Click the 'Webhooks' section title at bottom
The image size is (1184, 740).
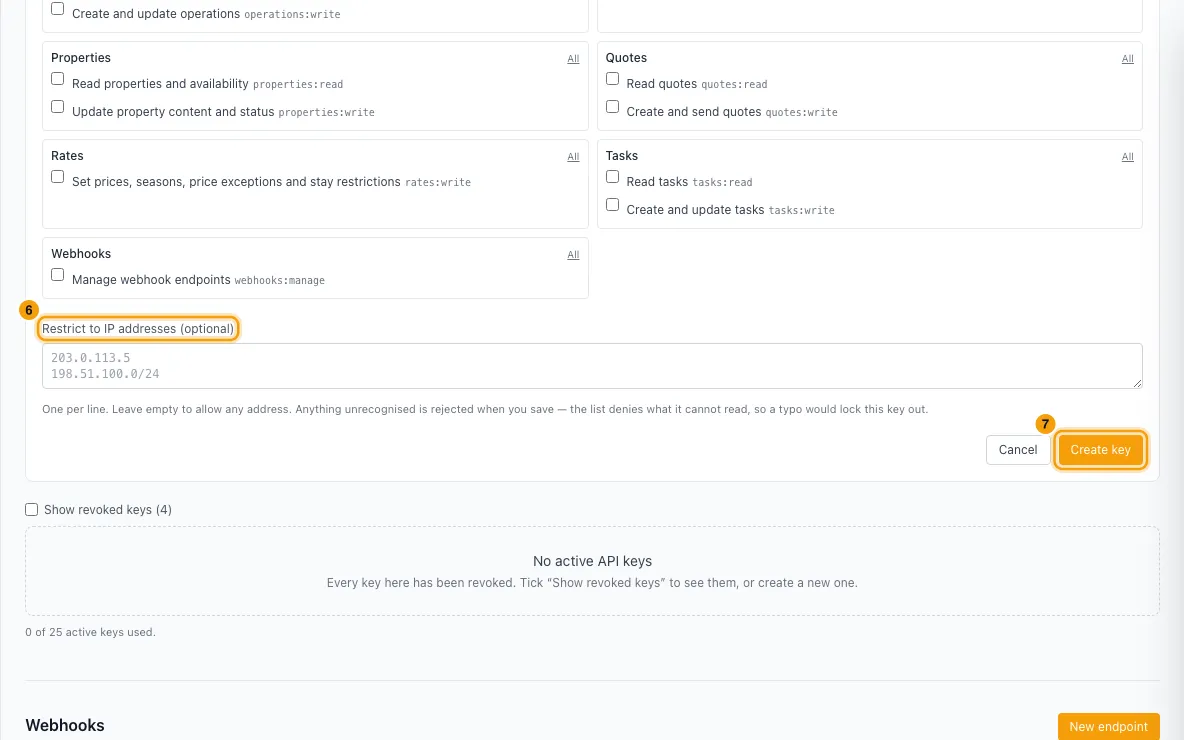(65, 726)
